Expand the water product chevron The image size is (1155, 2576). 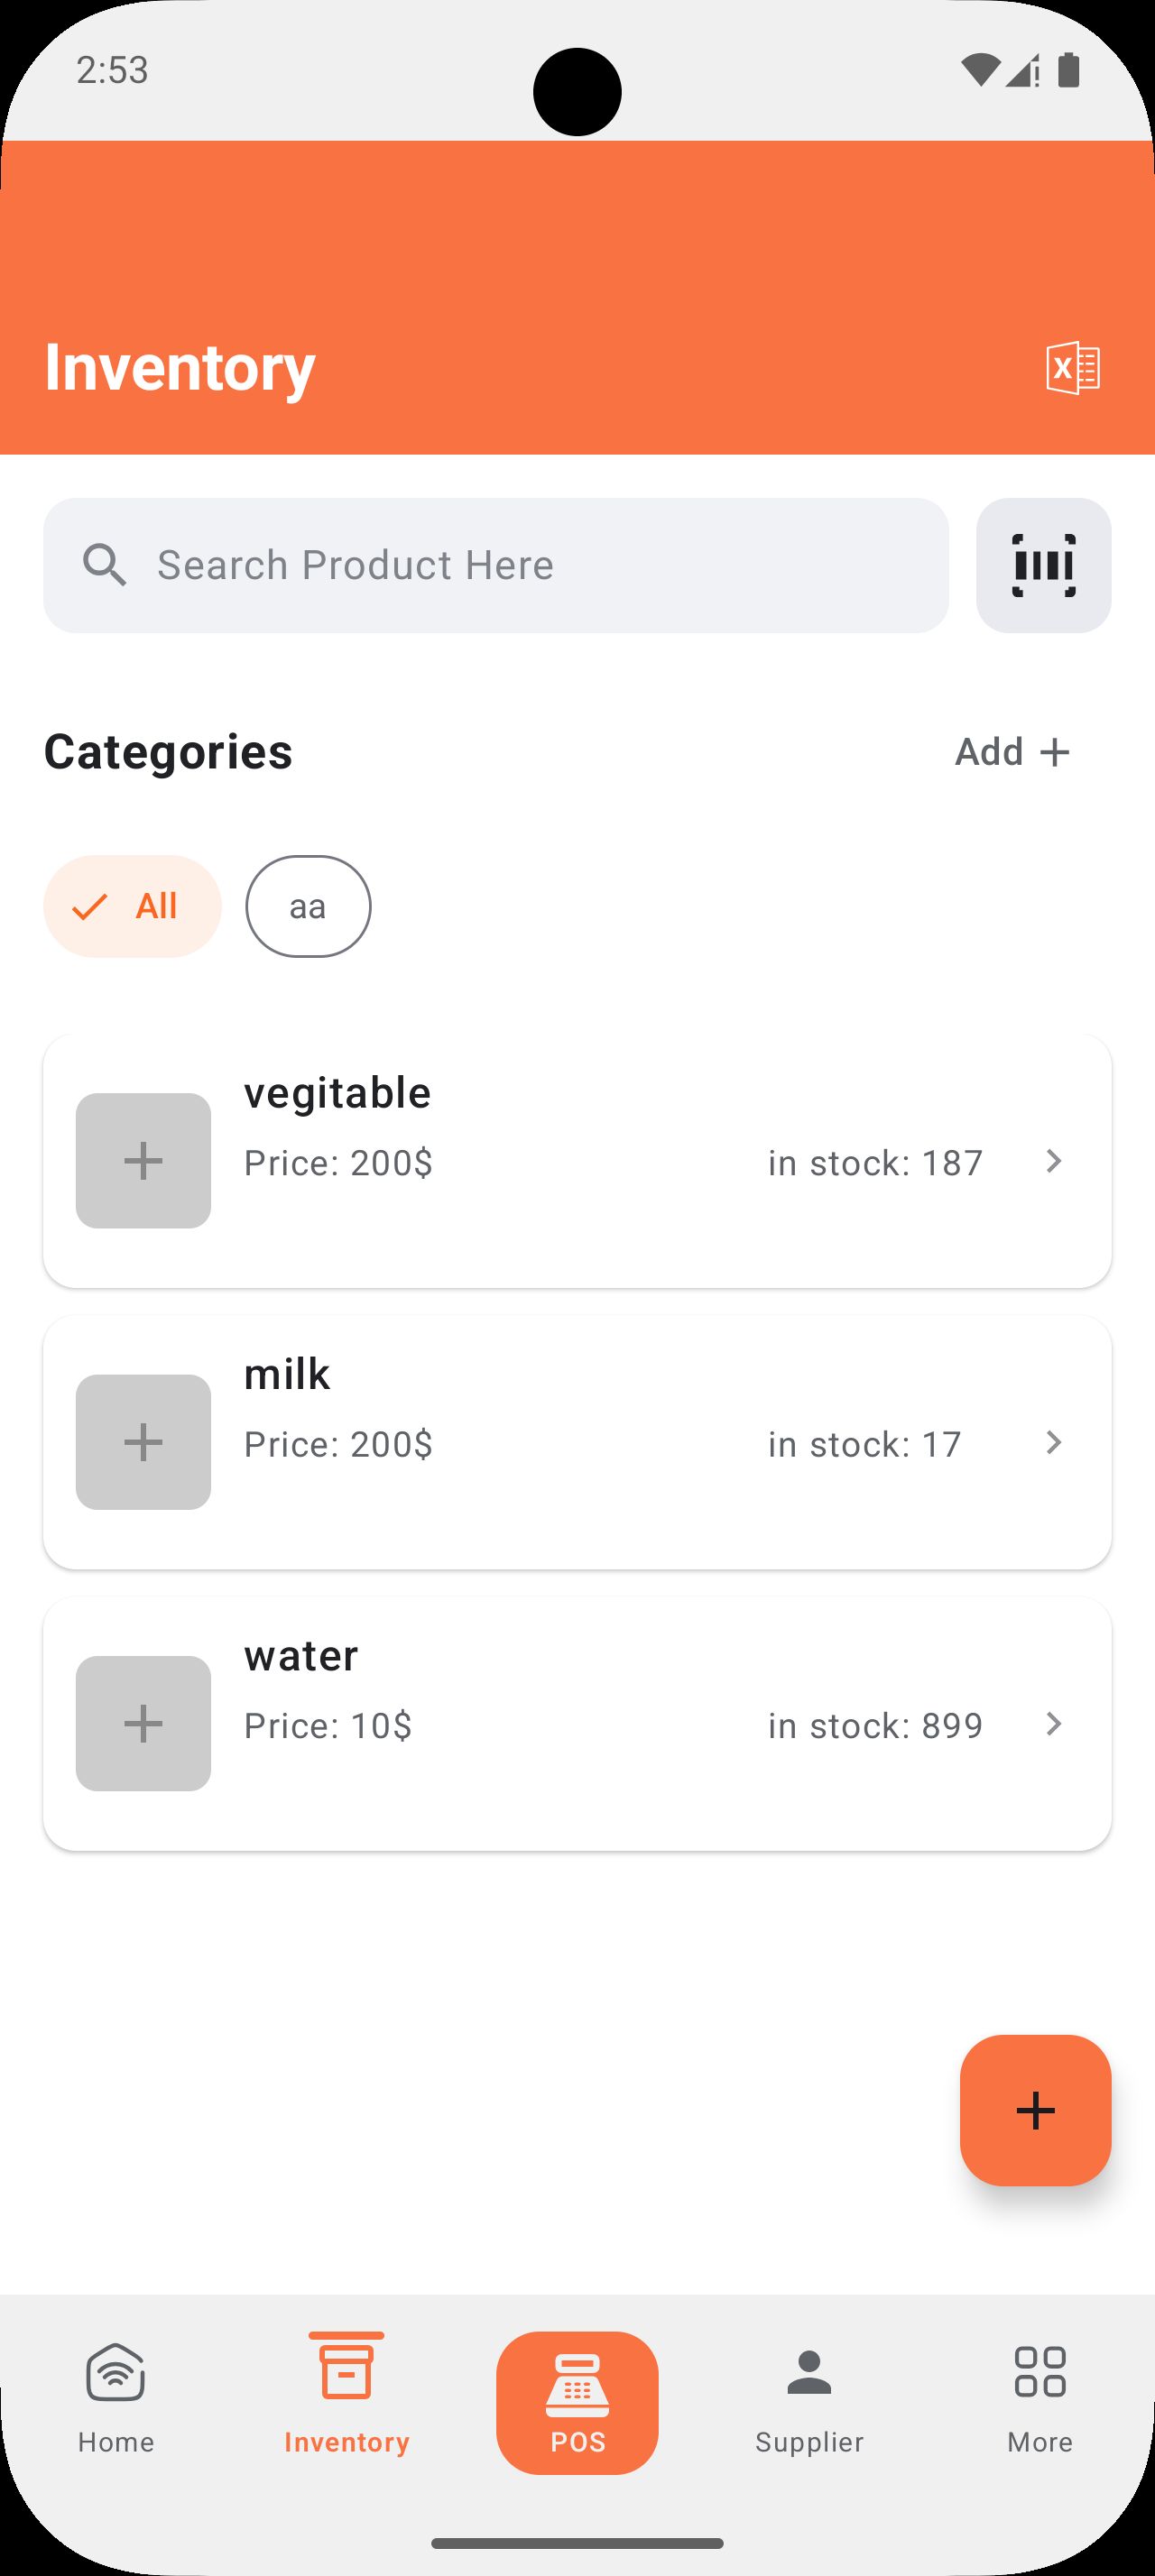pyautogui.click(x=1053, y=1724)
